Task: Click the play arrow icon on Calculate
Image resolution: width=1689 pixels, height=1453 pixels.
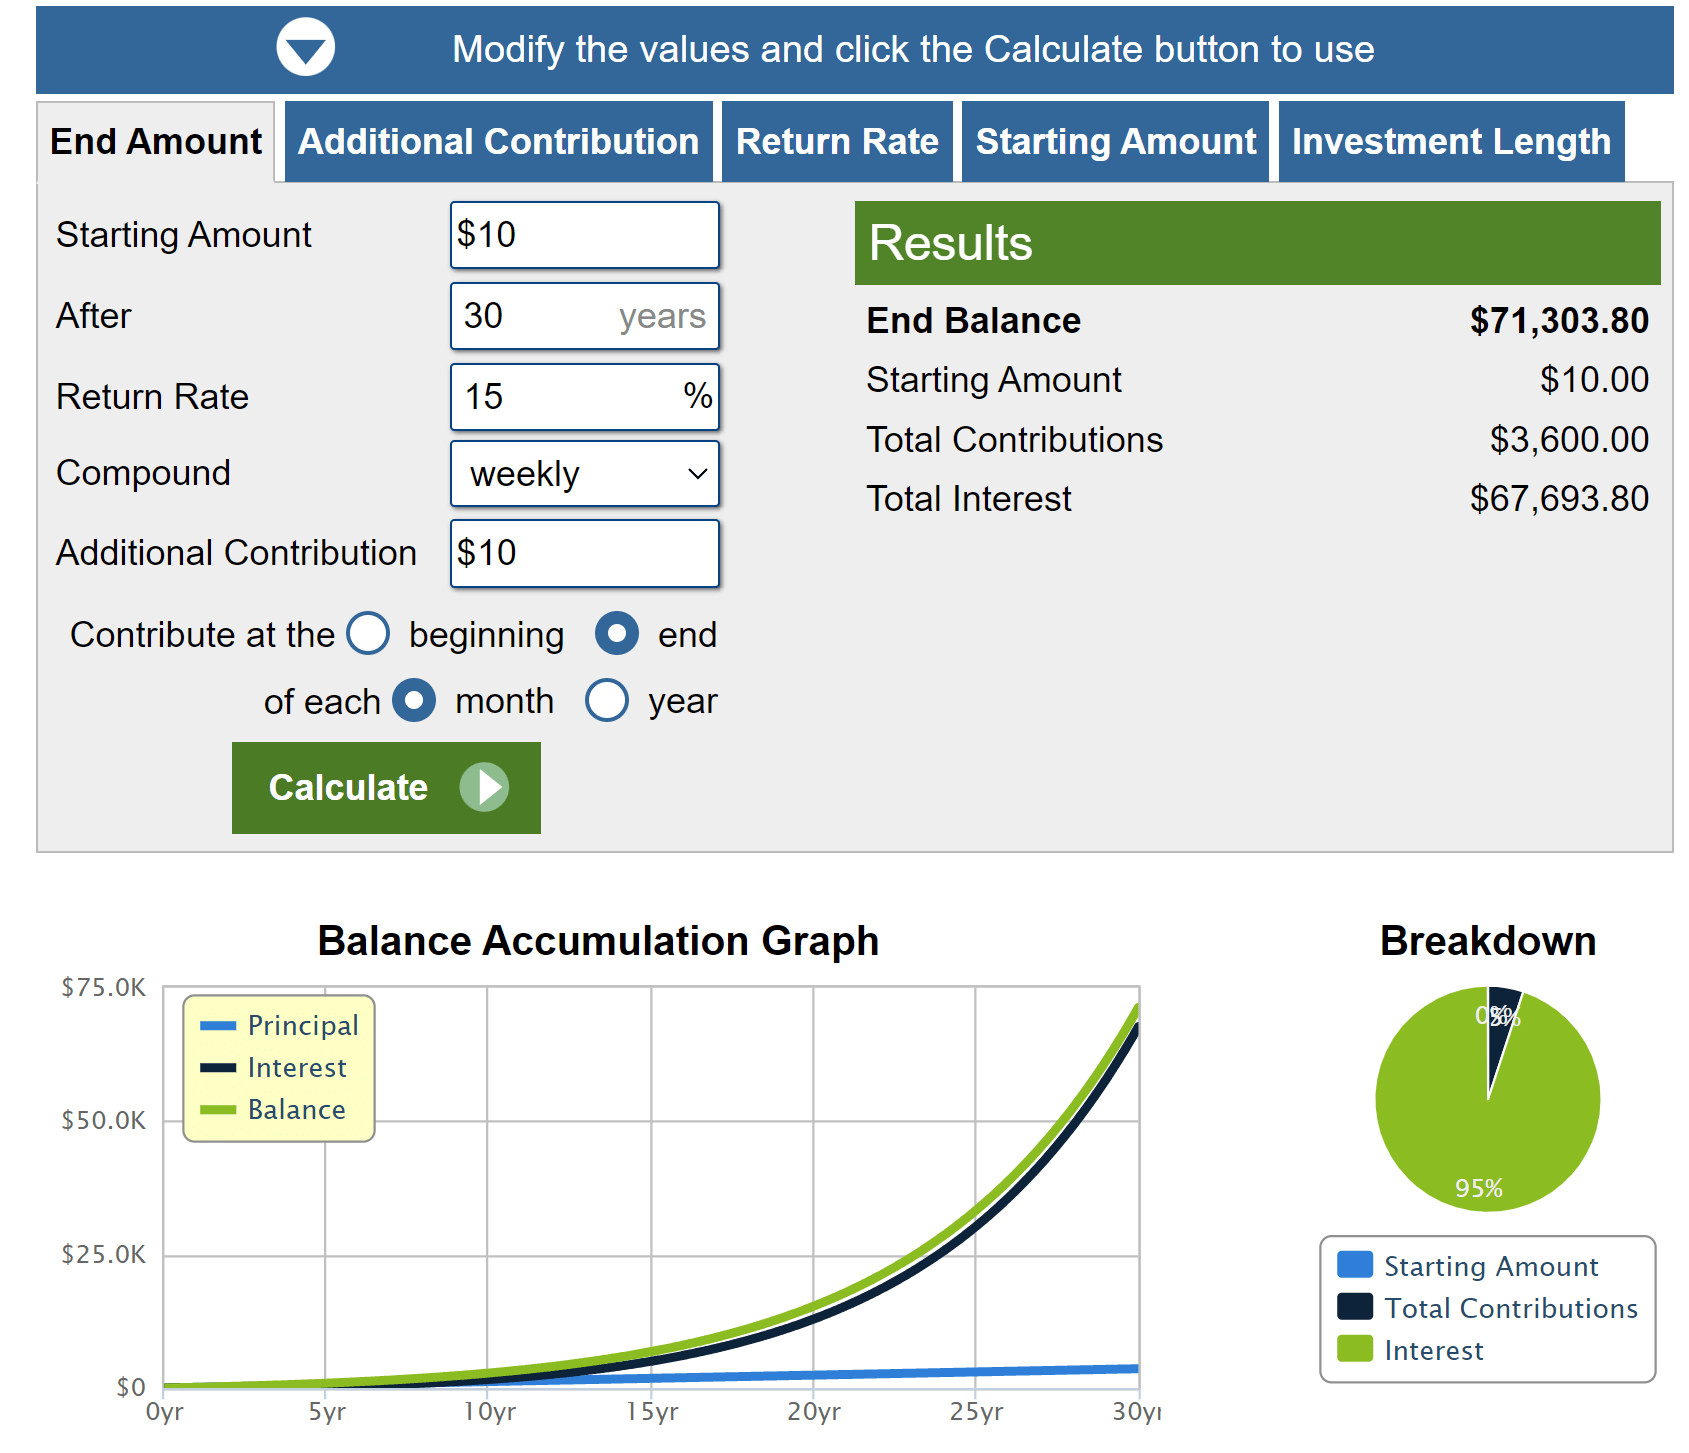Action: tap(485, 788)
